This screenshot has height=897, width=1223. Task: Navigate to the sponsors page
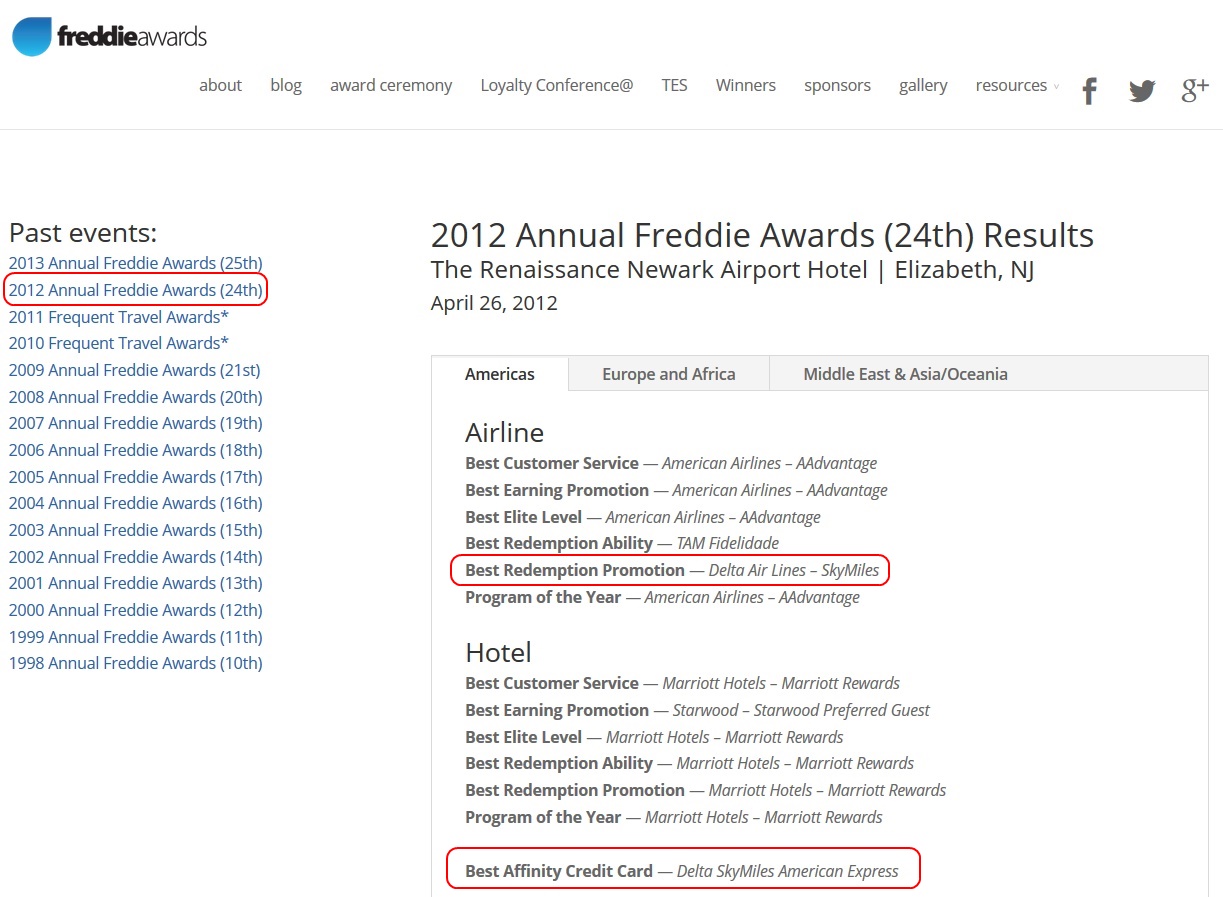837,86
